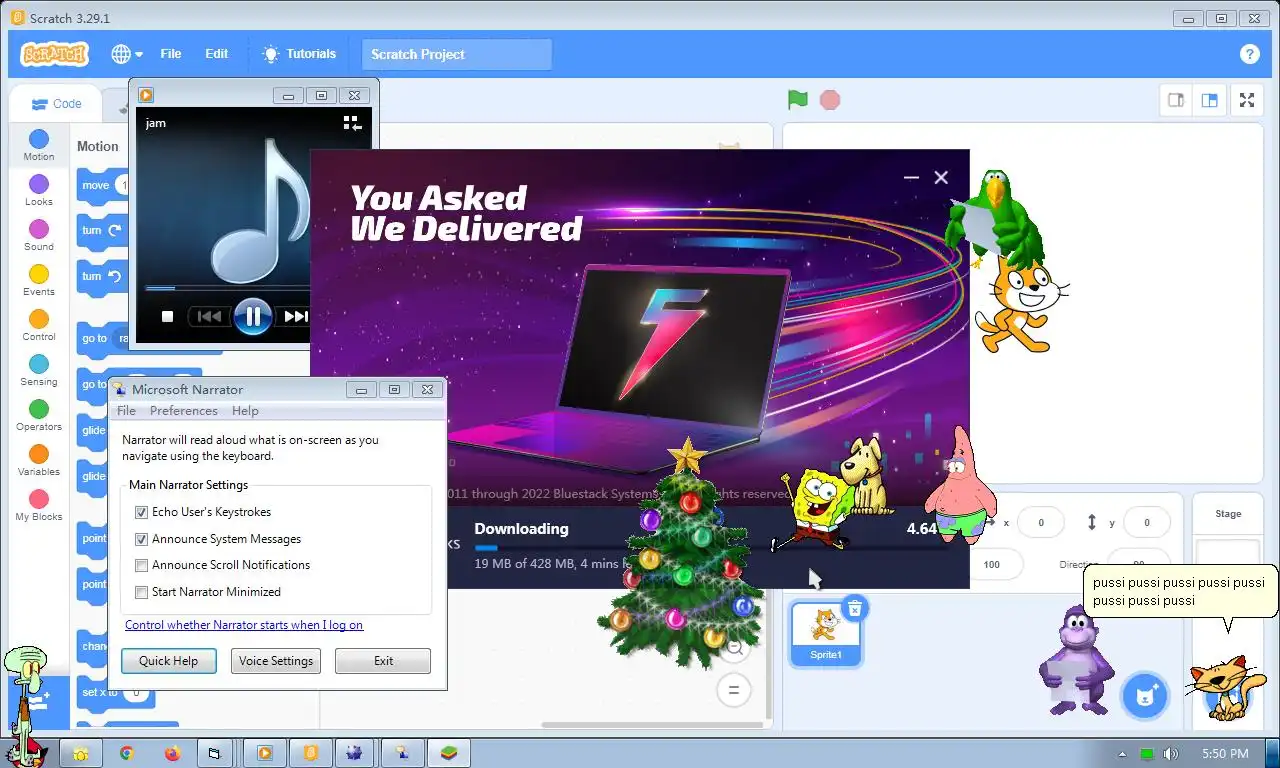
Task: Open the Scratch logo home link
Action: click(54, 54)
